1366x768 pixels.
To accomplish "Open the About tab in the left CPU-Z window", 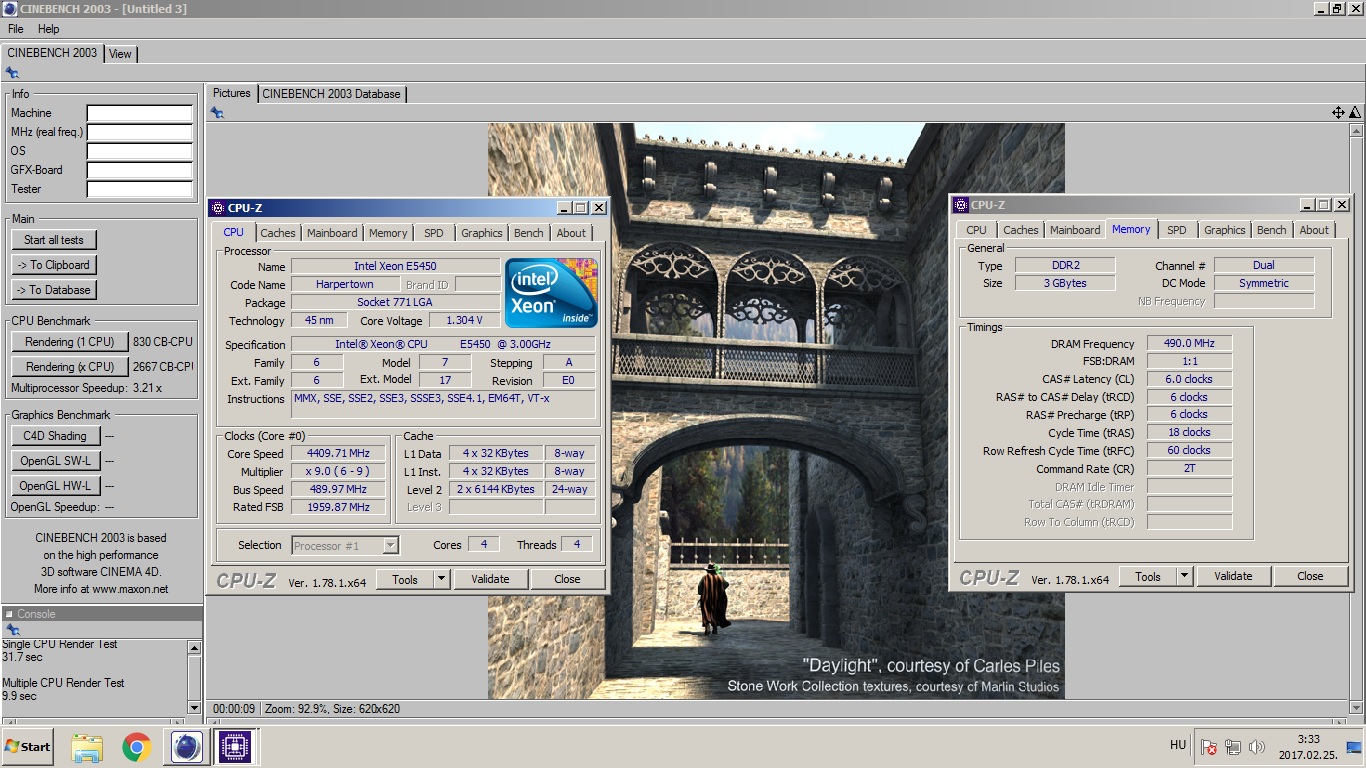I will click(x=571, y=233).
